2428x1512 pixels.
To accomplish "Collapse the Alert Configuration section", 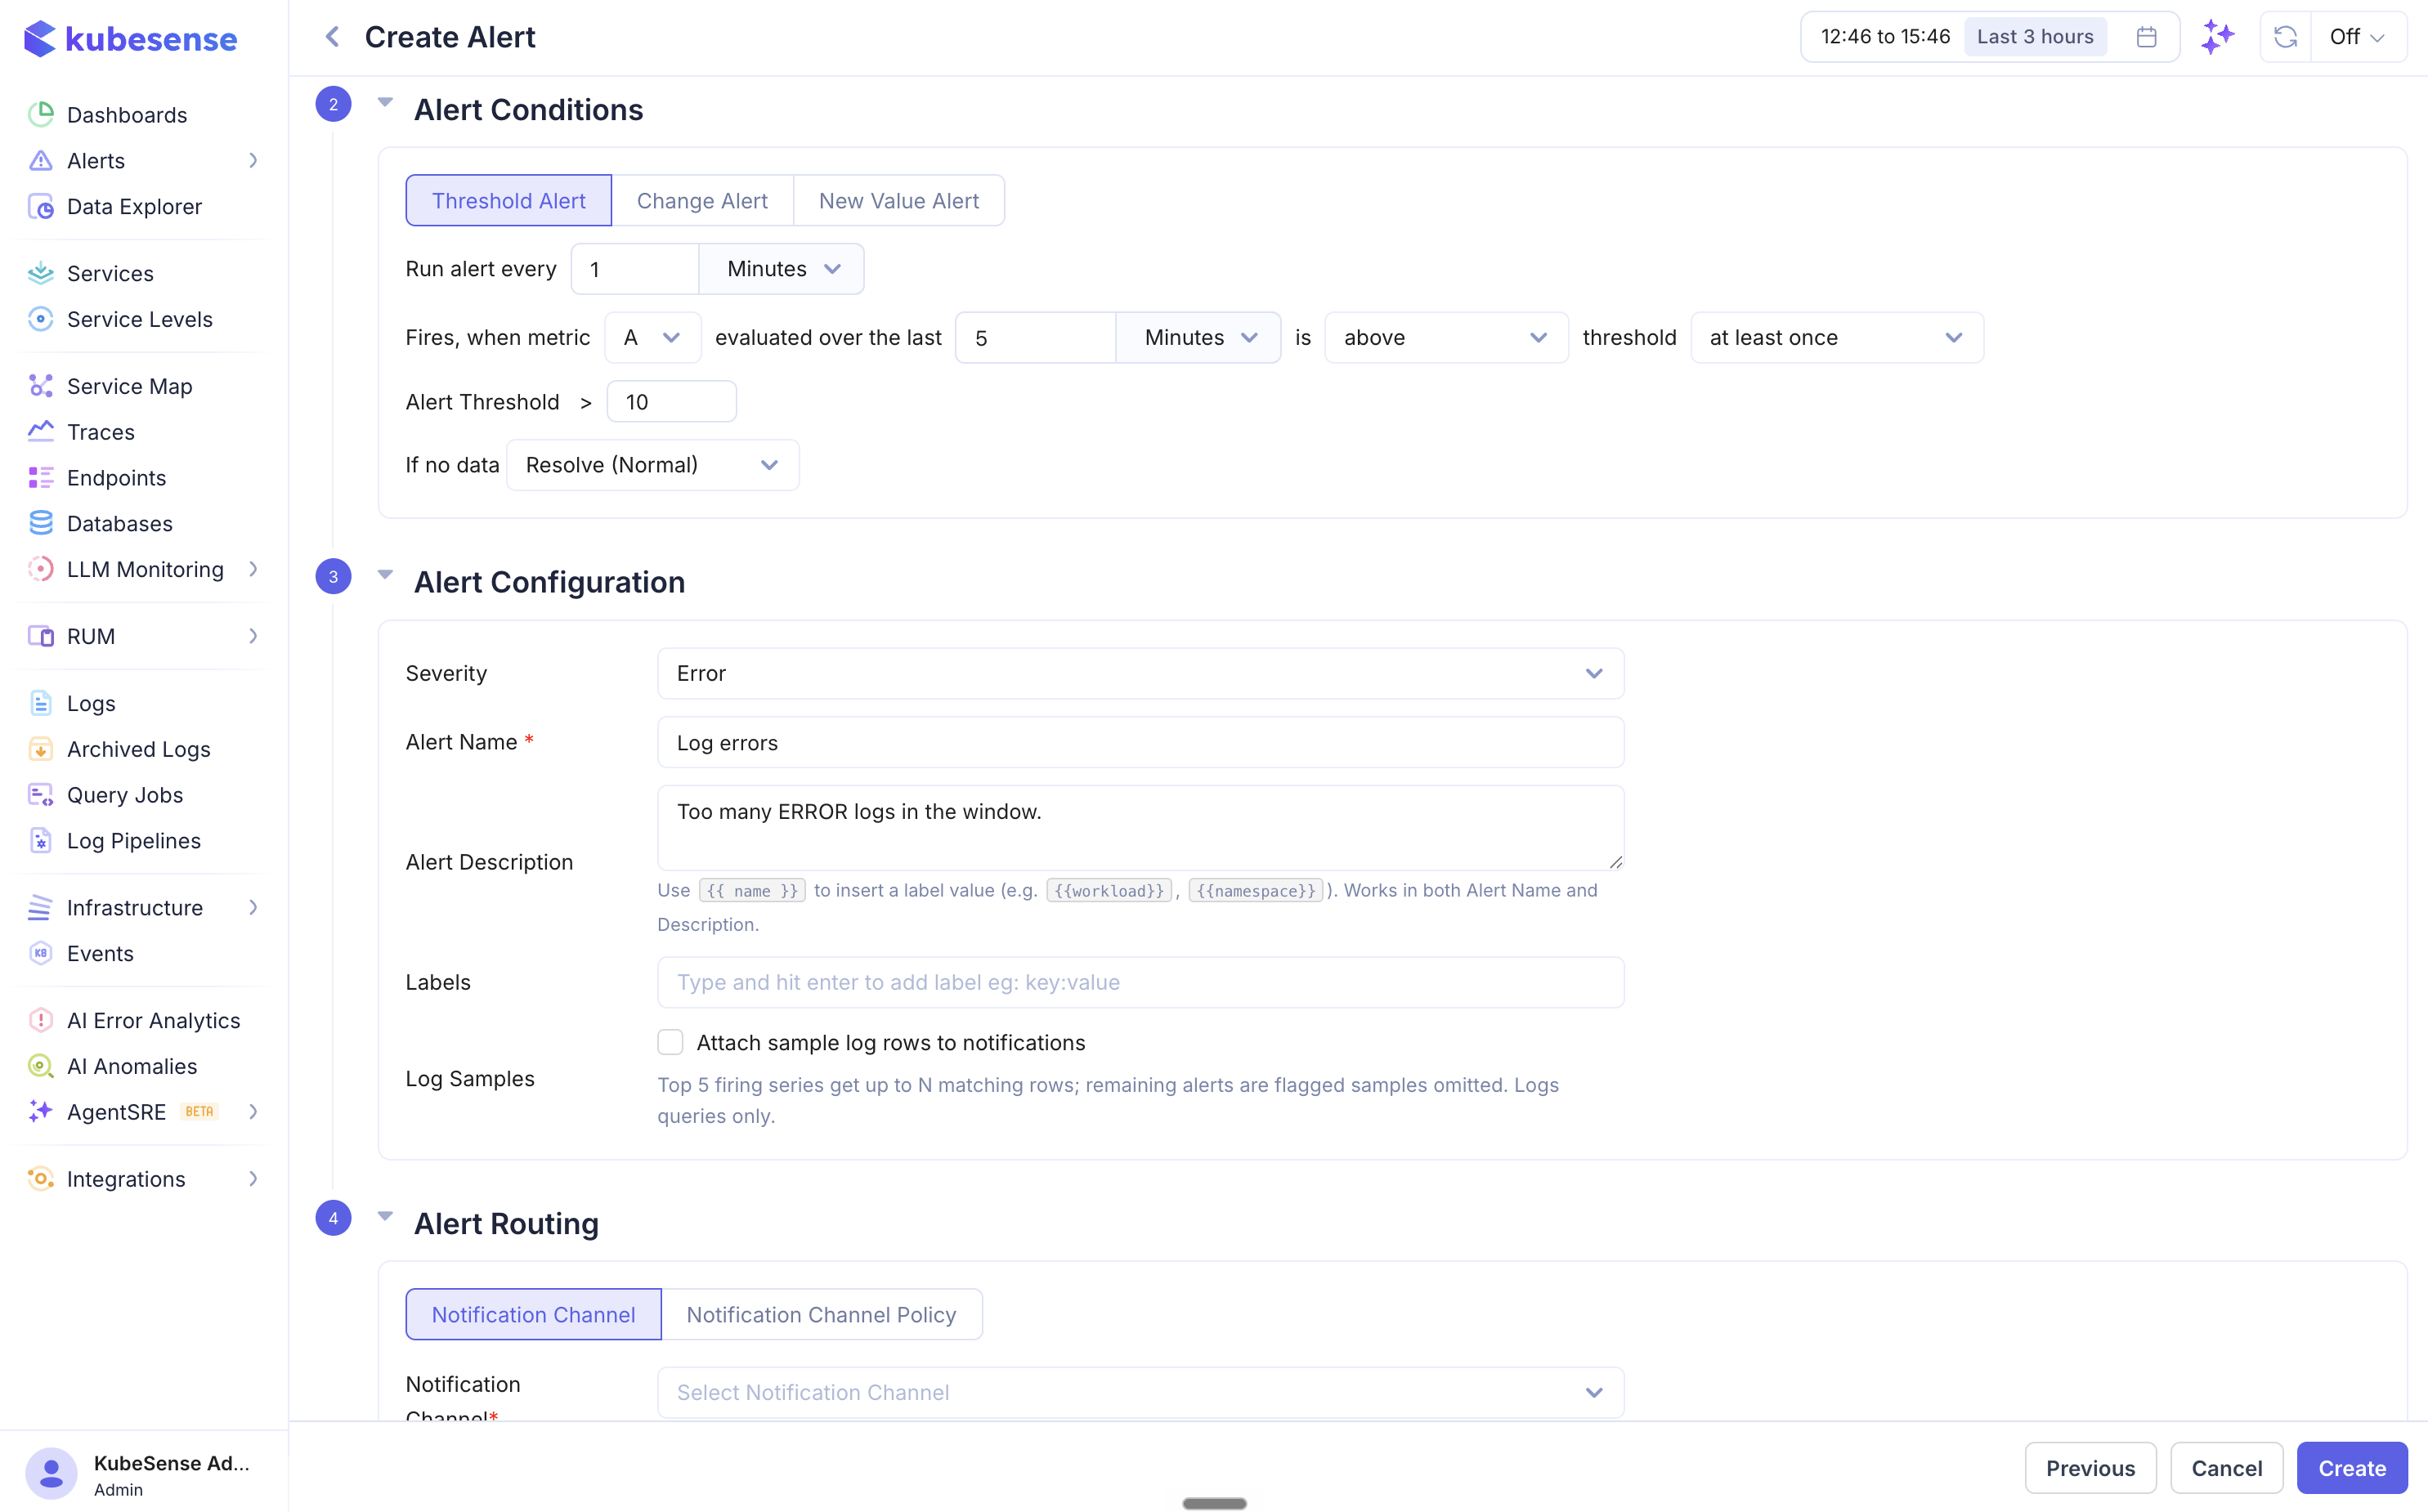I will [385, 575].
